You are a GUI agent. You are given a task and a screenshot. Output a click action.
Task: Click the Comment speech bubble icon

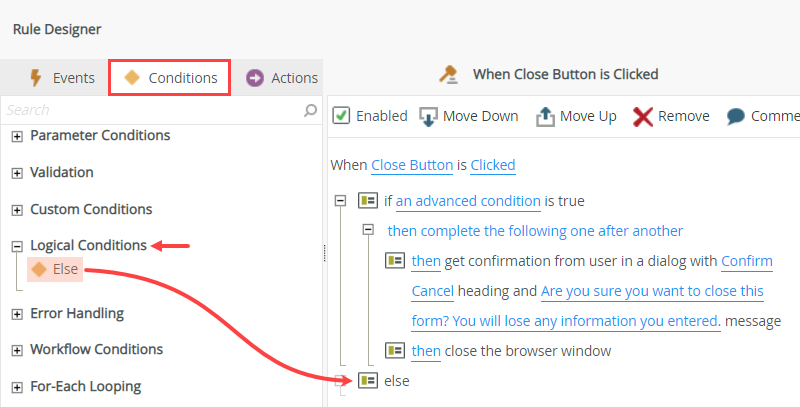pyautogui.click(x=736, y=116)
